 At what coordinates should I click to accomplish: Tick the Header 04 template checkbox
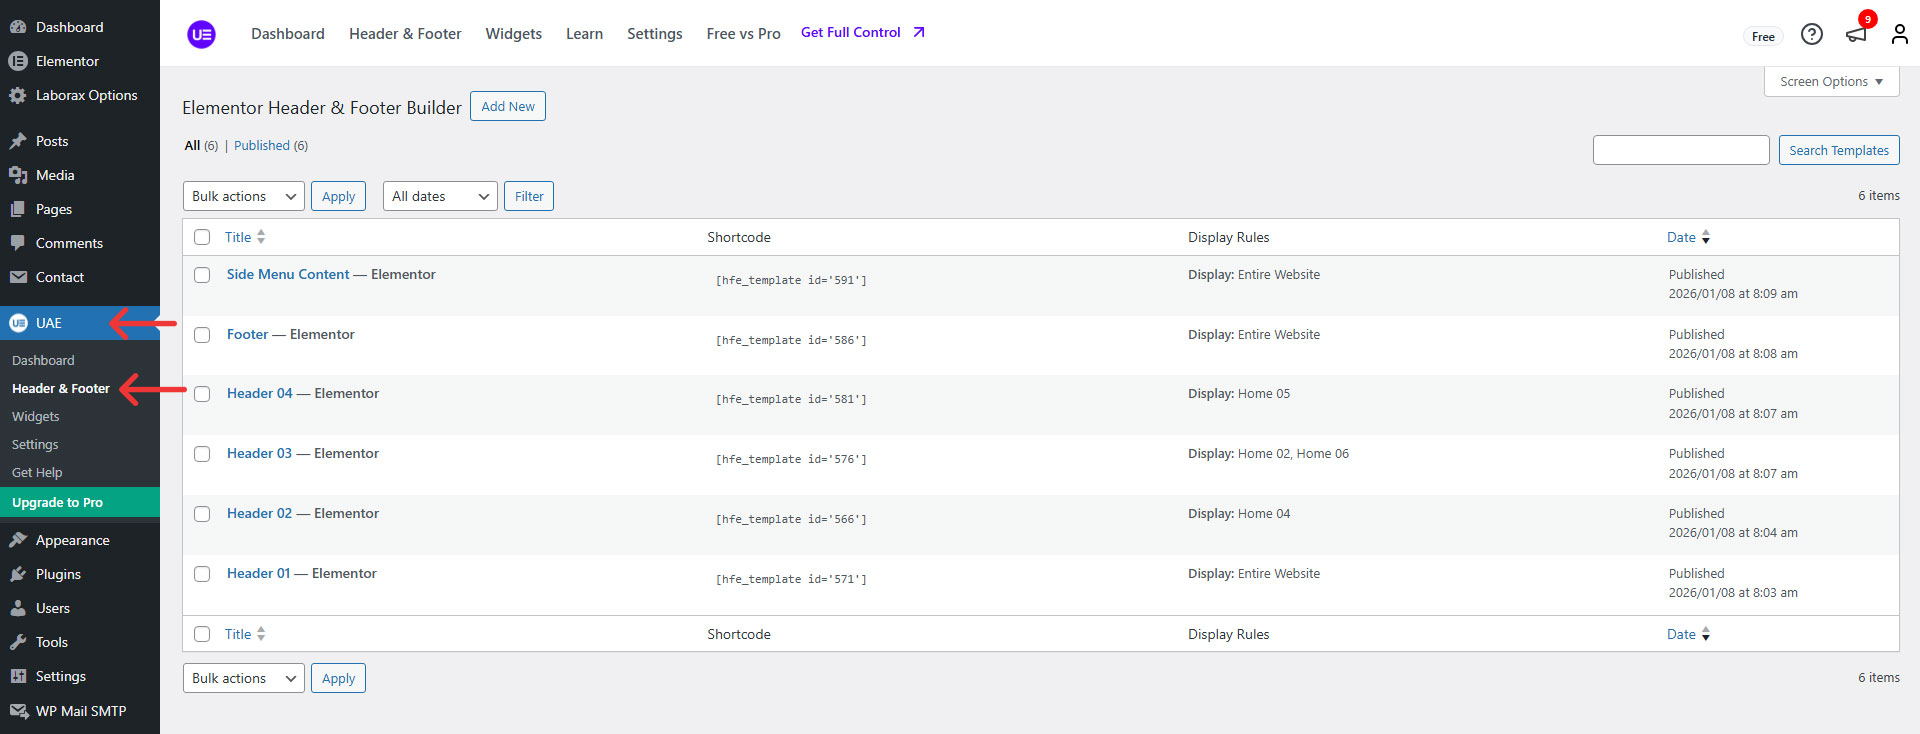(202, 394)
